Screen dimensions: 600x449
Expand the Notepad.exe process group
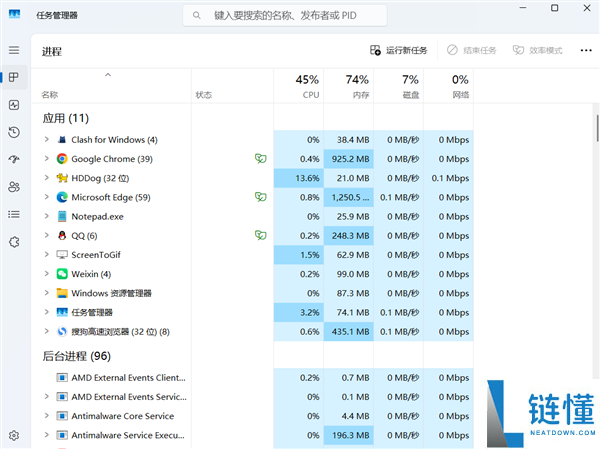[46, 216]
